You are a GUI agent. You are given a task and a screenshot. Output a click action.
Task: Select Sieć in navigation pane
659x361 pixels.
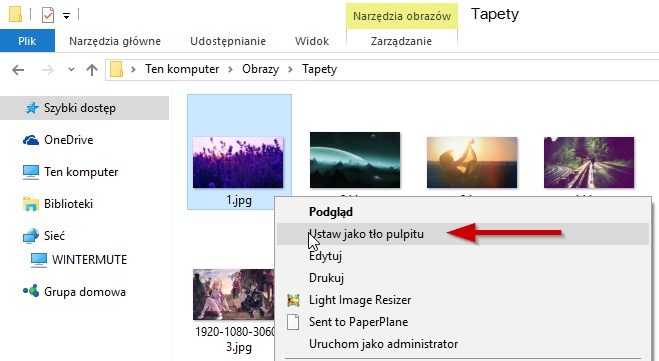(55, 236)
